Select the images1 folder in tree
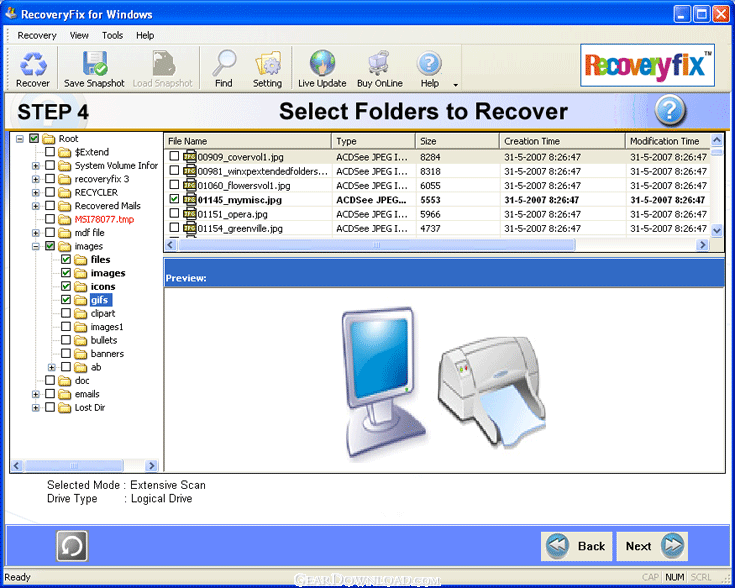This screenshot has height=588, width=735. pos(107,327)
